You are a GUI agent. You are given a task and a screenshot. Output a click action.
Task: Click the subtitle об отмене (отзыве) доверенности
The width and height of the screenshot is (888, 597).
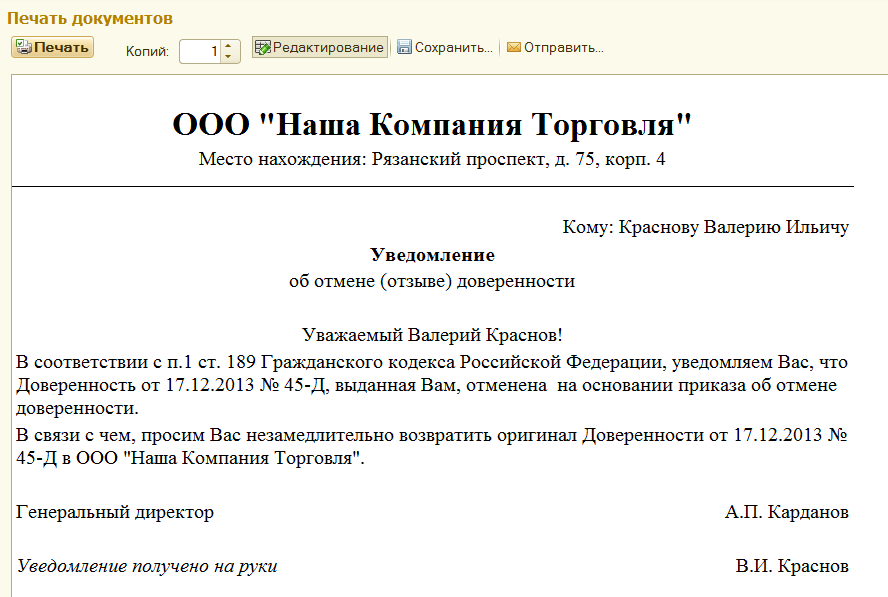tap(432, 281)
